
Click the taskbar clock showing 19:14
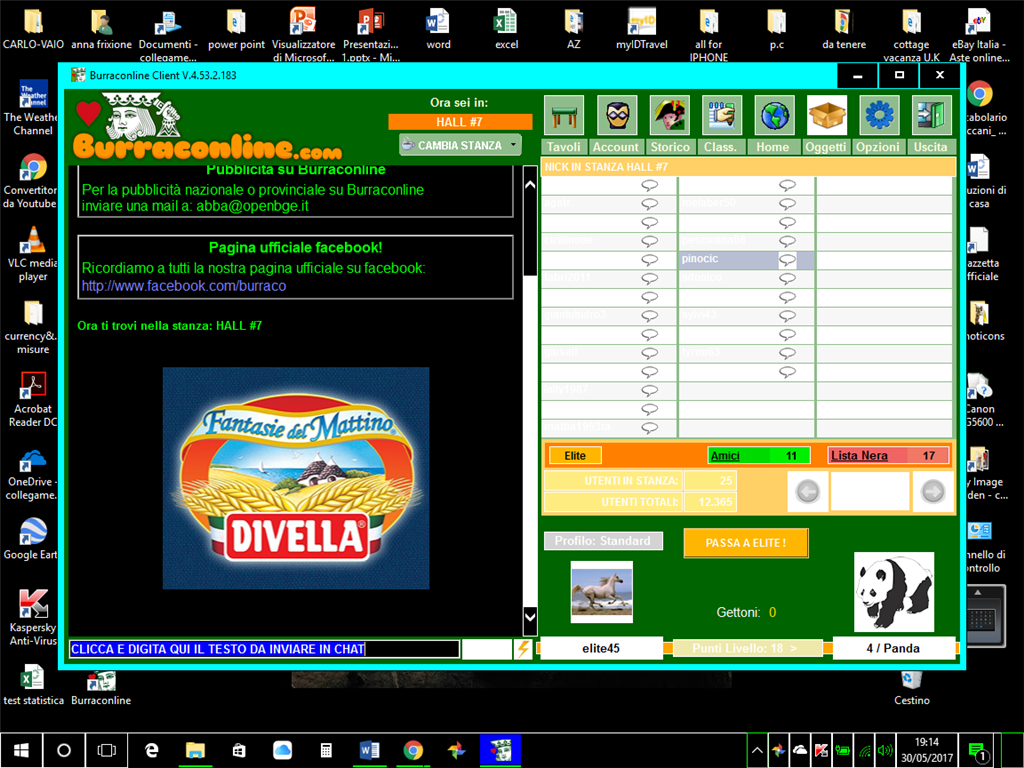click(927, 750)
